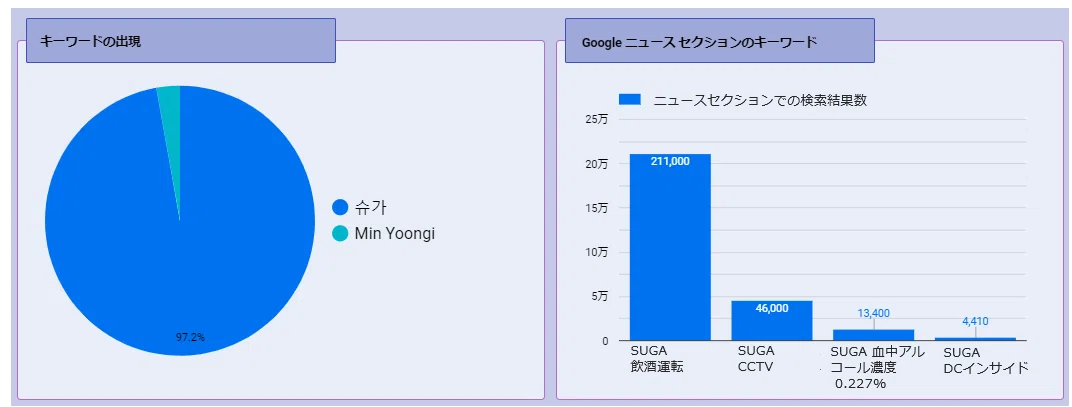The width and height of the screenshot is (1072, 407).
Task: Click the 25万 y-axis tick label
Action: (596, 119)
